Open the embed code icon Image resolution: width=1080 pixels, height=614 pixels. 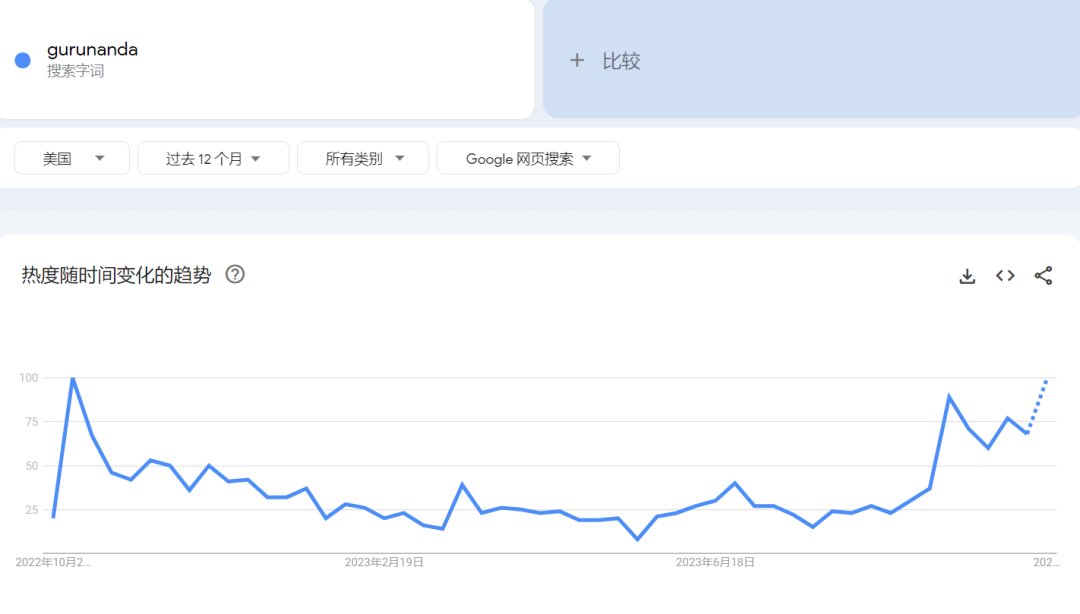(x=1005, y=276)
